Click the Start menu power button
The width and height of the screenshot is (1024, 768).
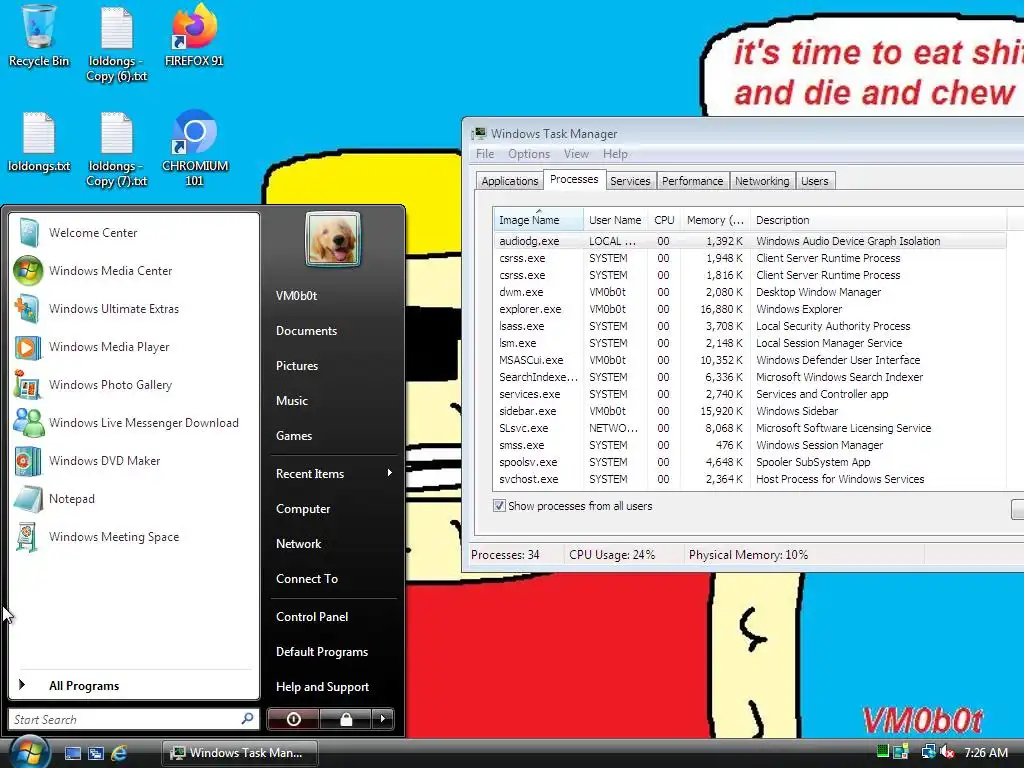pos(293,719)
